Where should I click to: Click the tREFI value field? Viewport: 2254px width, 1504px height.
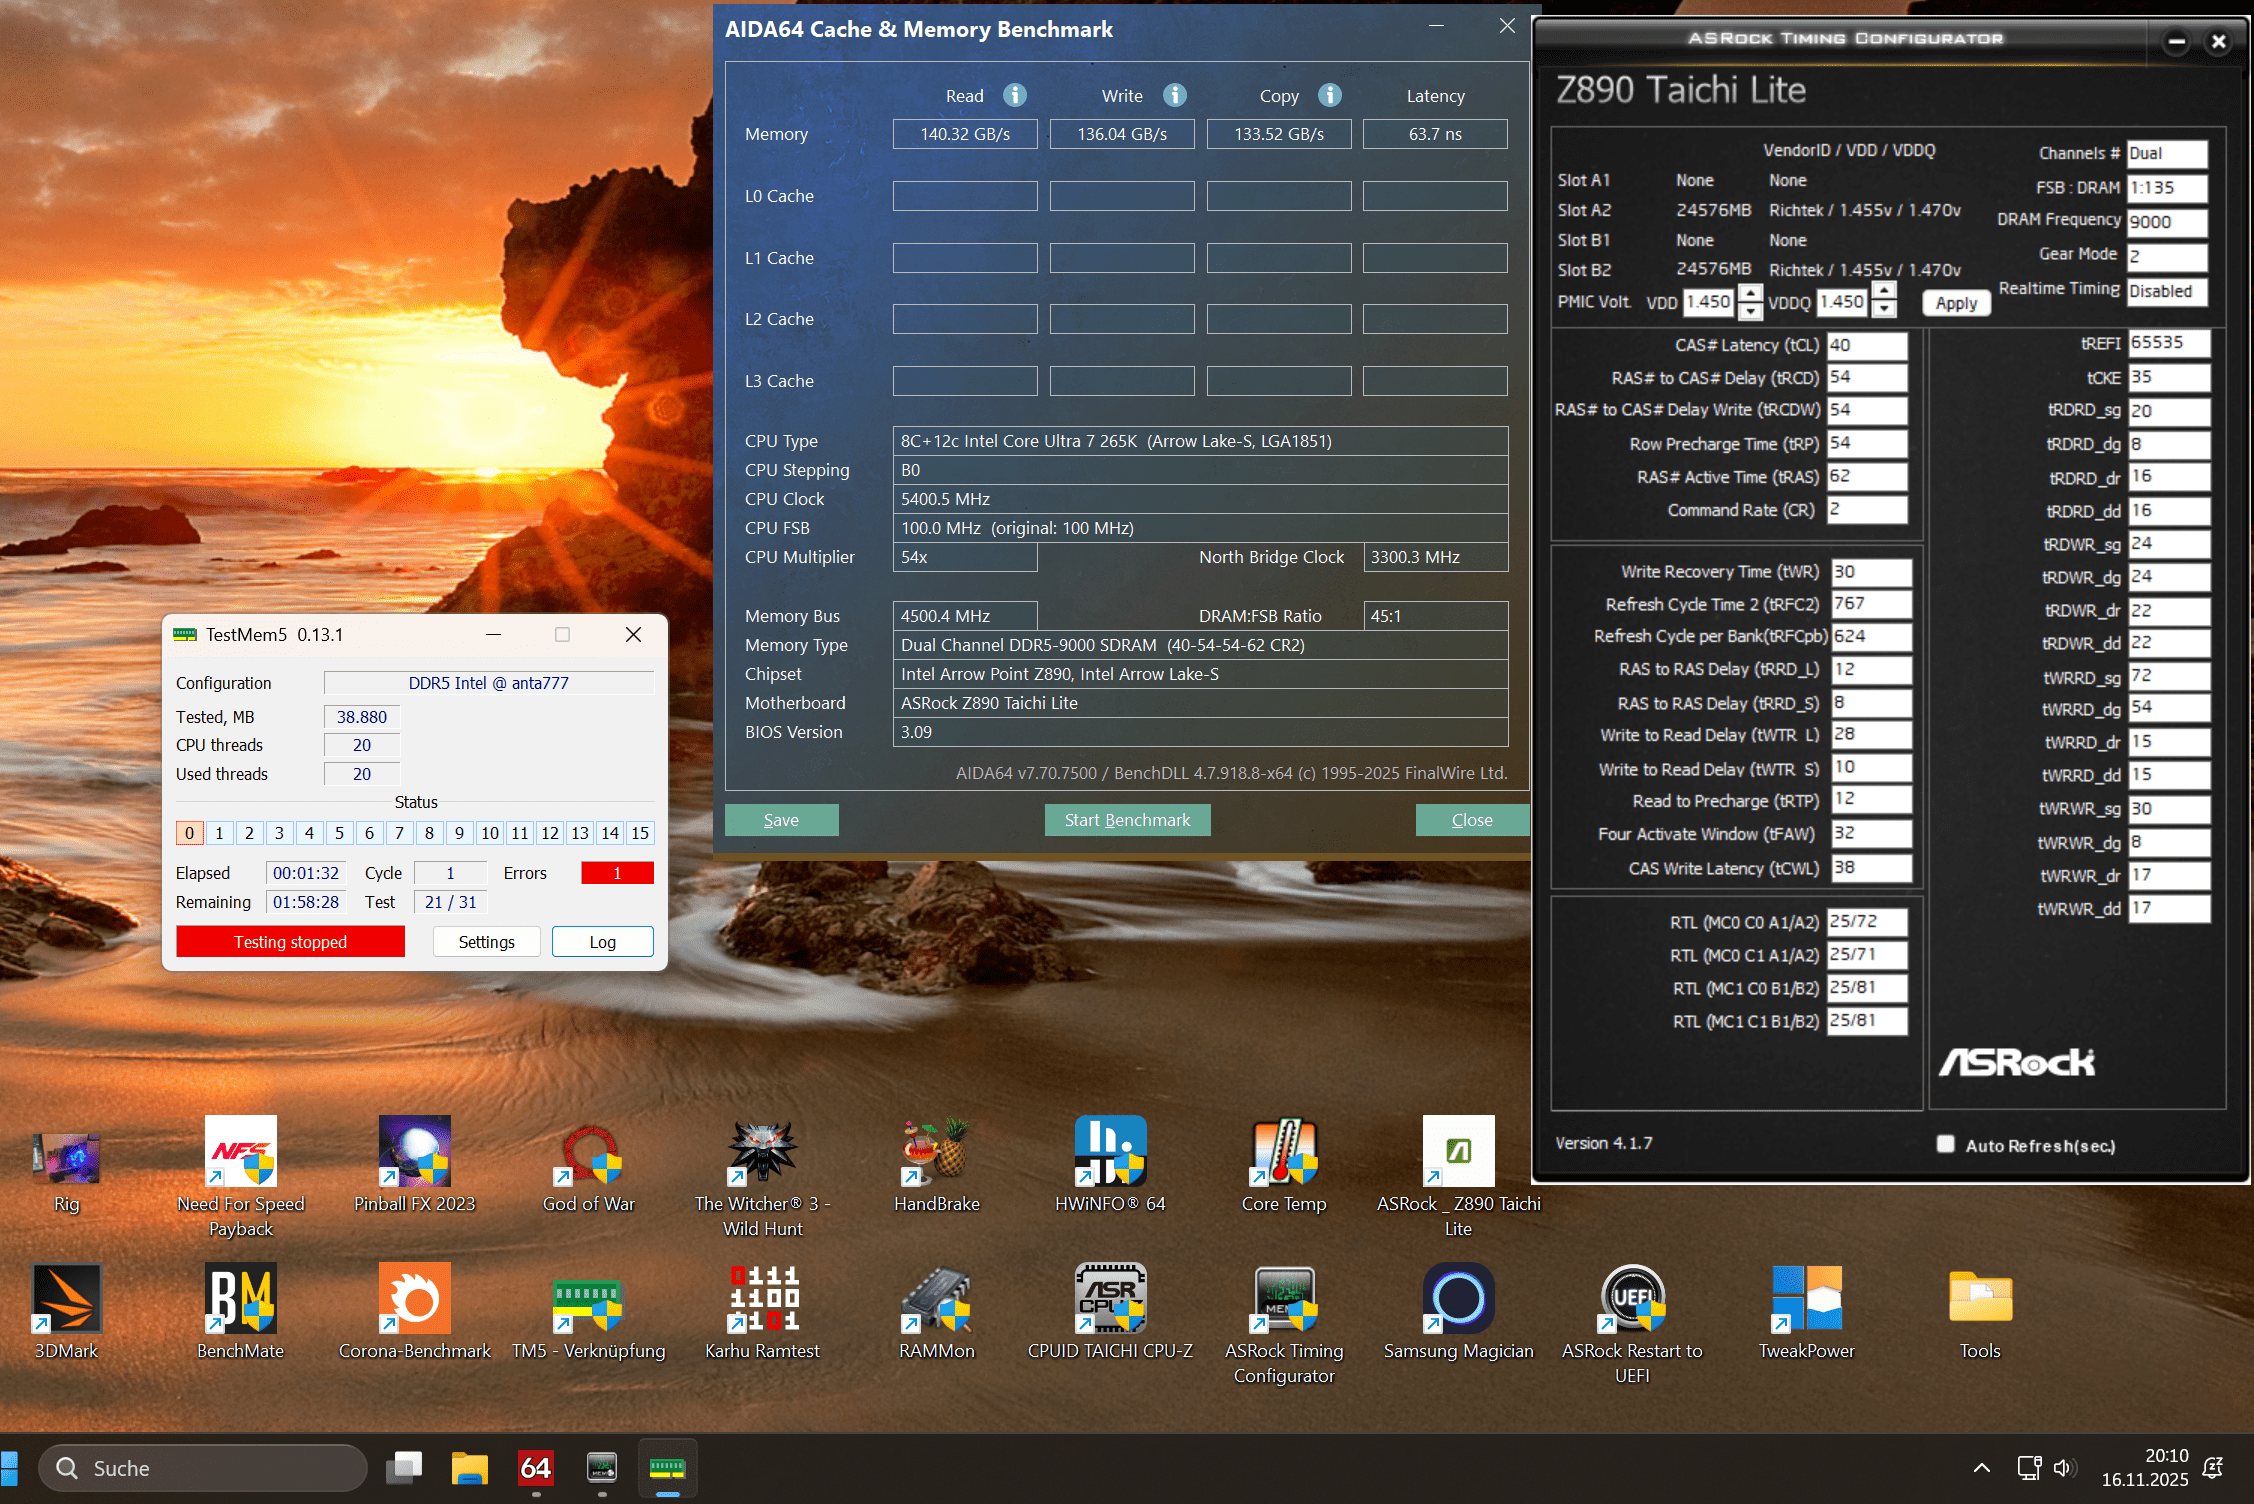pos(2167,343)
